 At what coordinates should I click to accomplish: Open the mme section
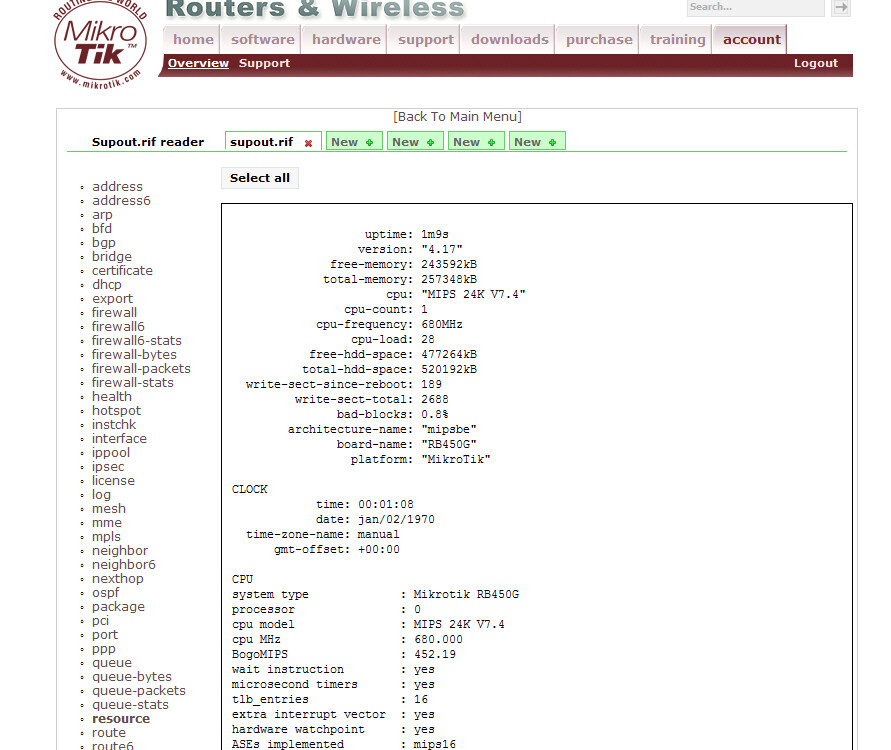point(107,523)
